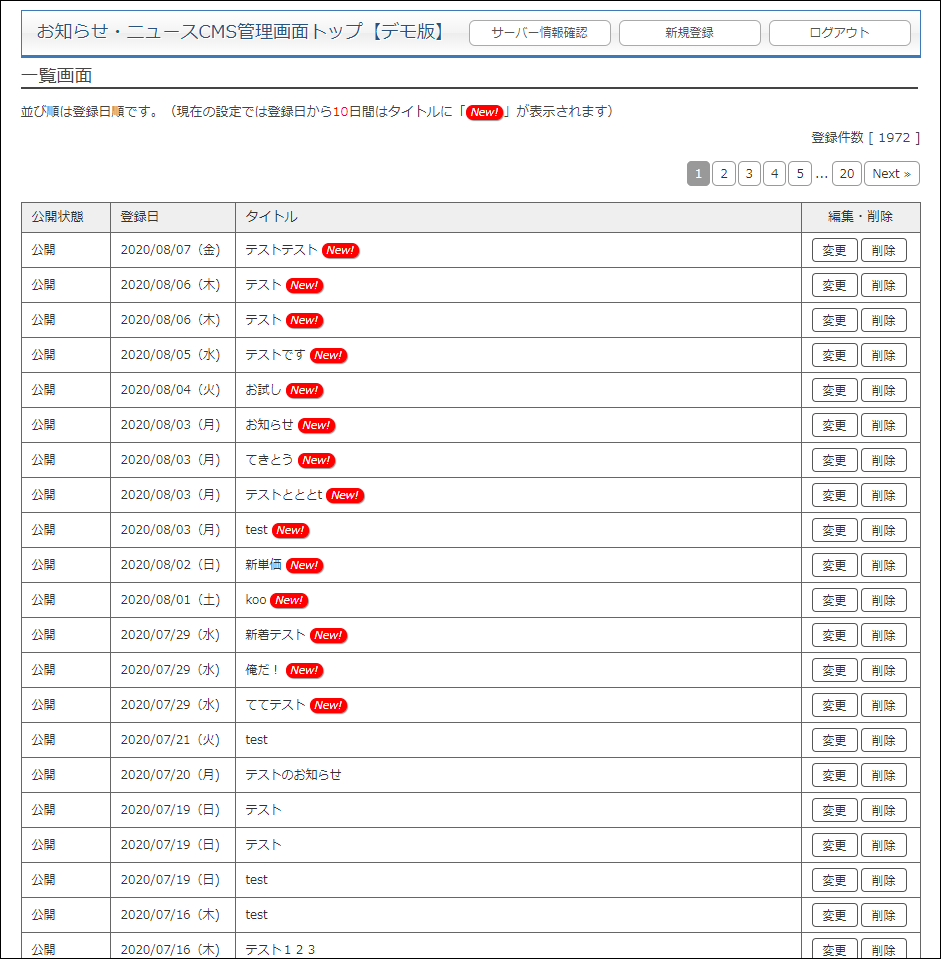Click 変更 on the 新単価 row

click(x=834, y=565)
